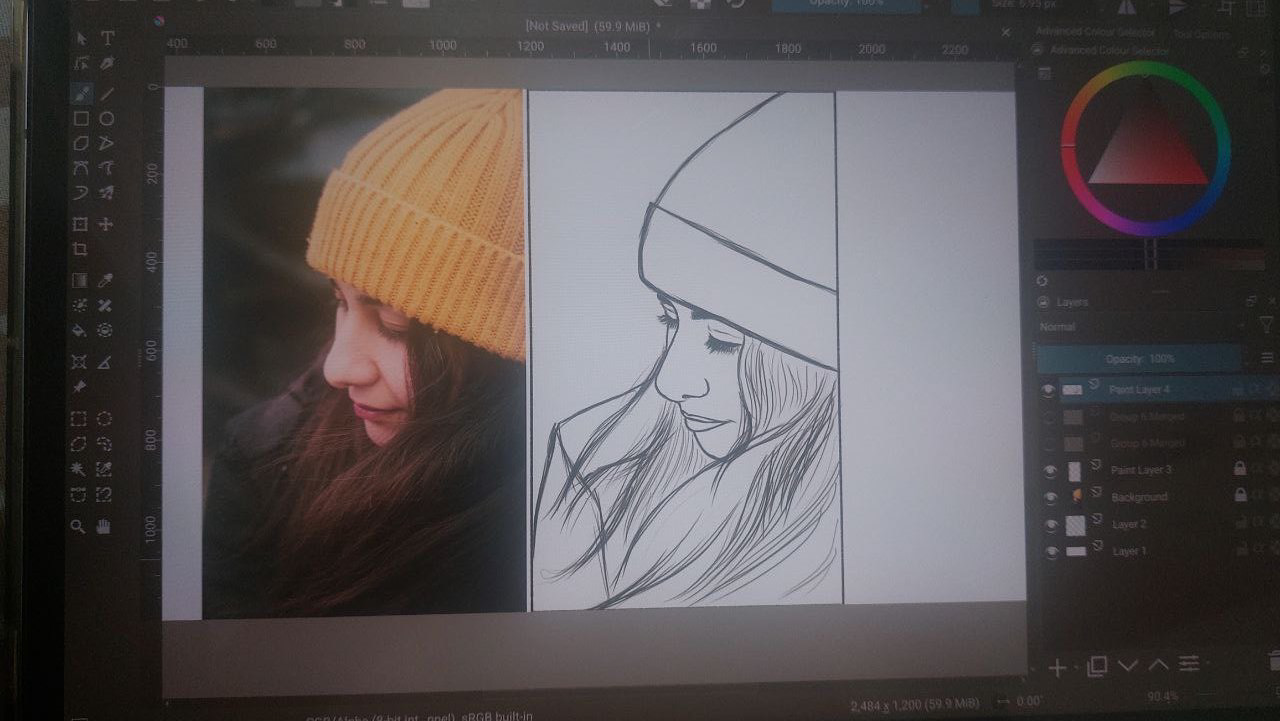Select the Line tool
This screenshot has height=721, width=1280.
coord(107,93)
